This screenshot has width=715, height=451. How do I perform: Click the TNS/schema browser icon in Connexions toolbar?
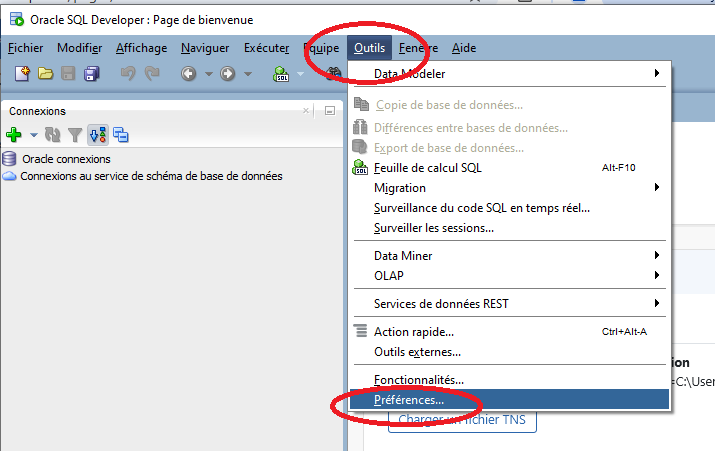click(98, 135)
